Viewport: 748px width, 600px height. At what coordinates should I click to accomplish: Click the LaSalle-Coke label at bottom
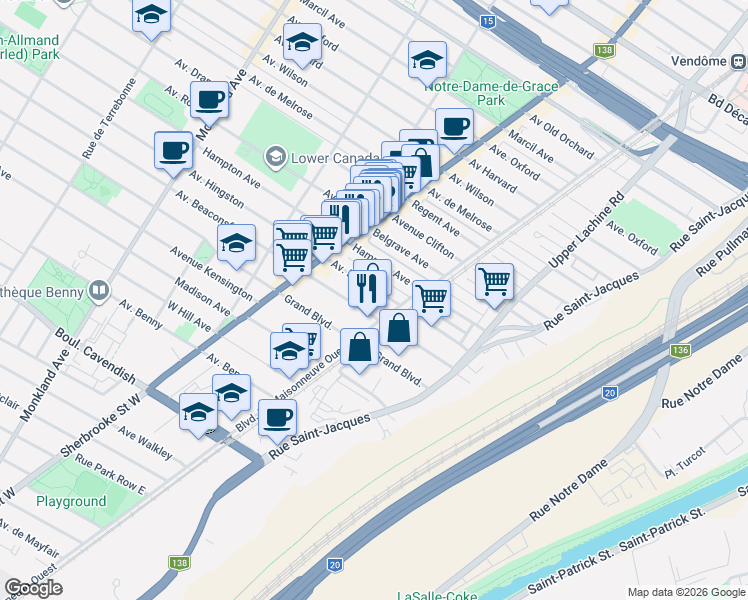437,596
